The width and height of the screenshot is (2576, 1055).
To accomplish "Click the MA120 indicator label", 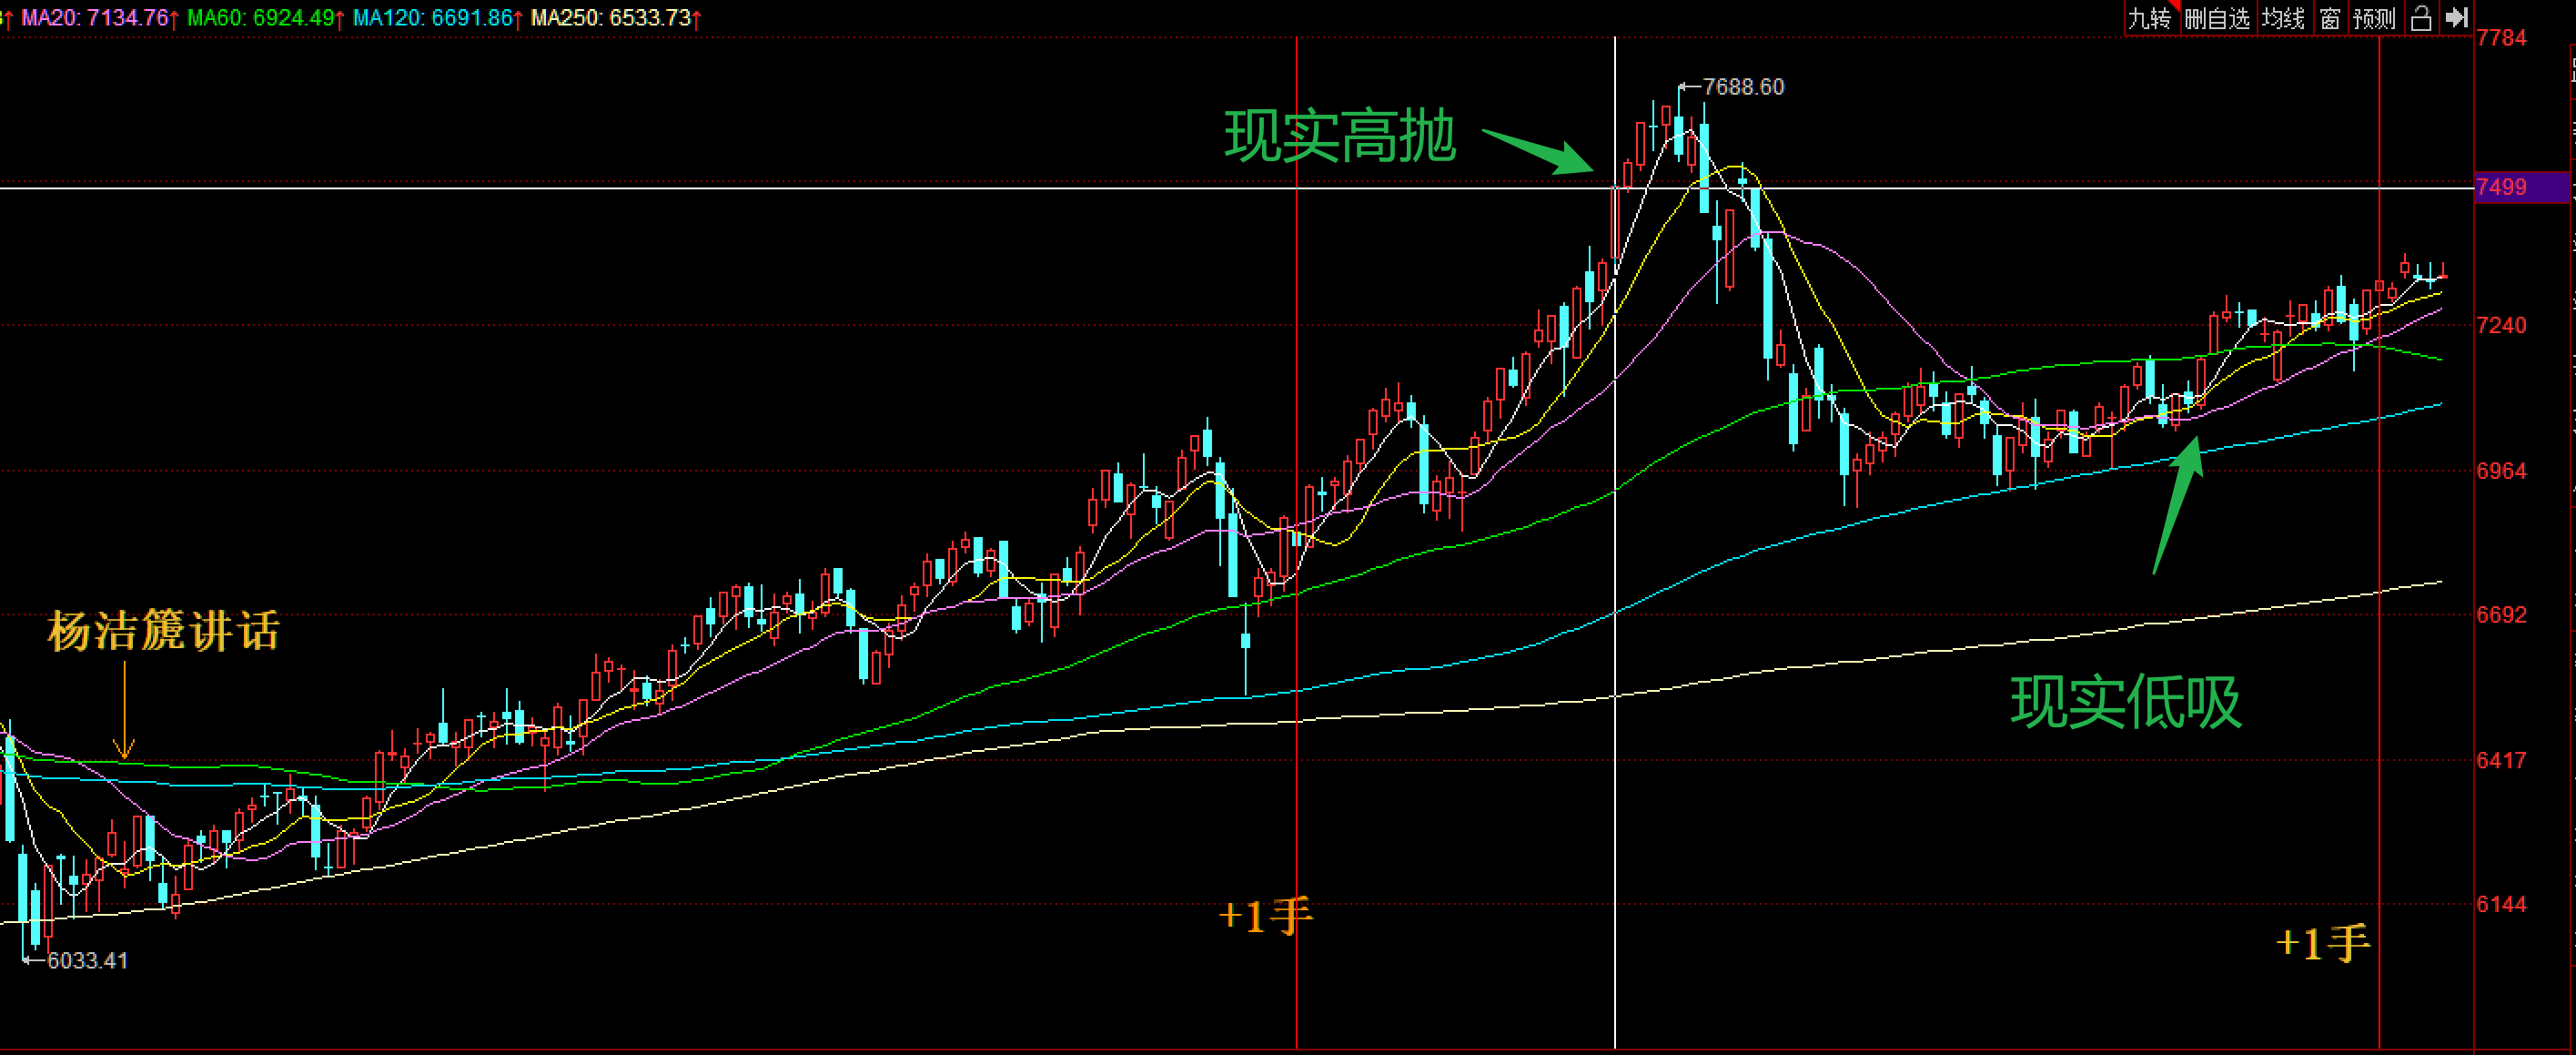I will click(x=434, y=18).
